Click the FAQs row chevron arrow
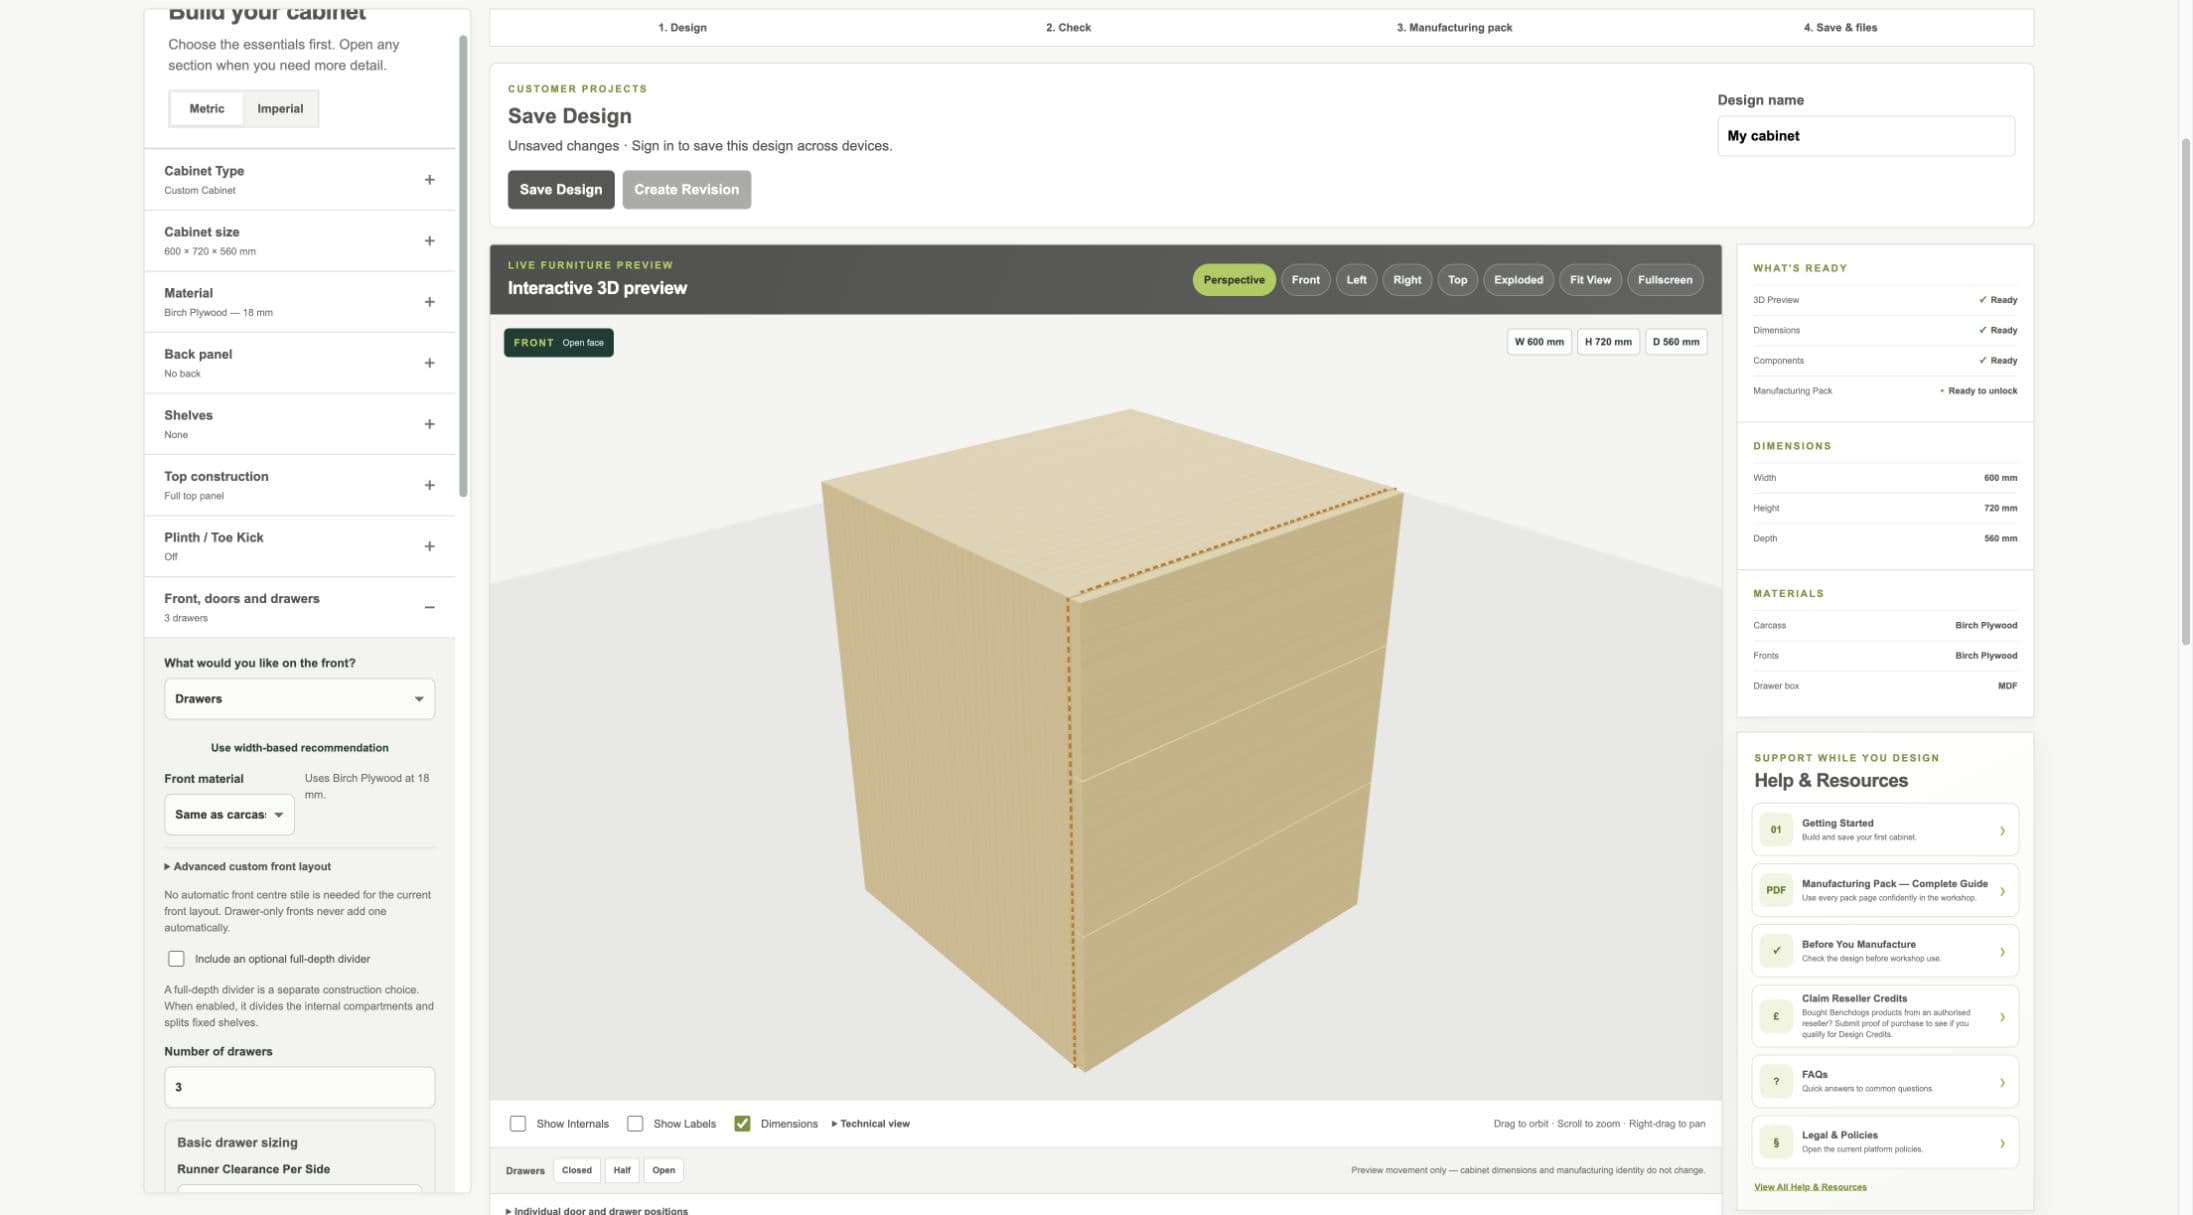Image resolution: width=2193 pixels, height=1215 pixels. [2002, 1082]
